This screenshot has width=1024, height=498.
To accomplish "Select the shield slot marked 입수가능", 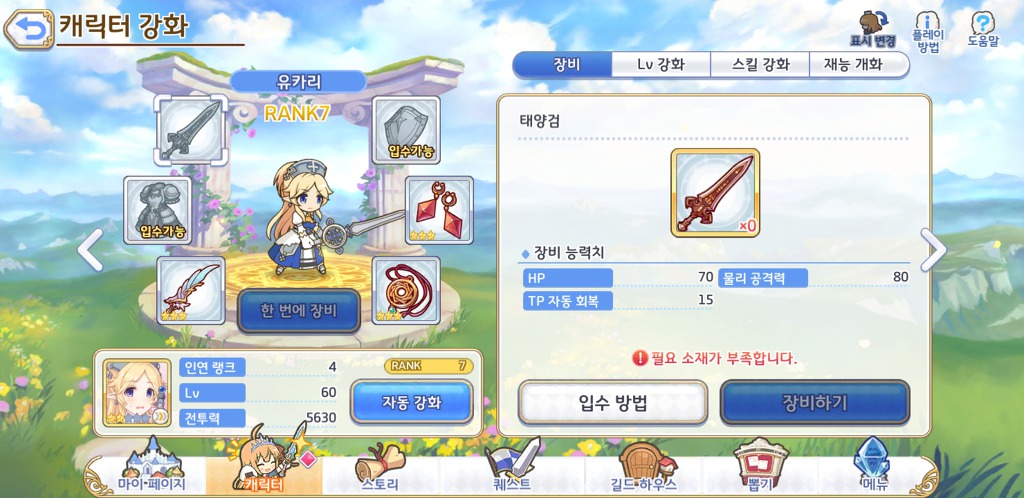I will [x=406, y=130].
